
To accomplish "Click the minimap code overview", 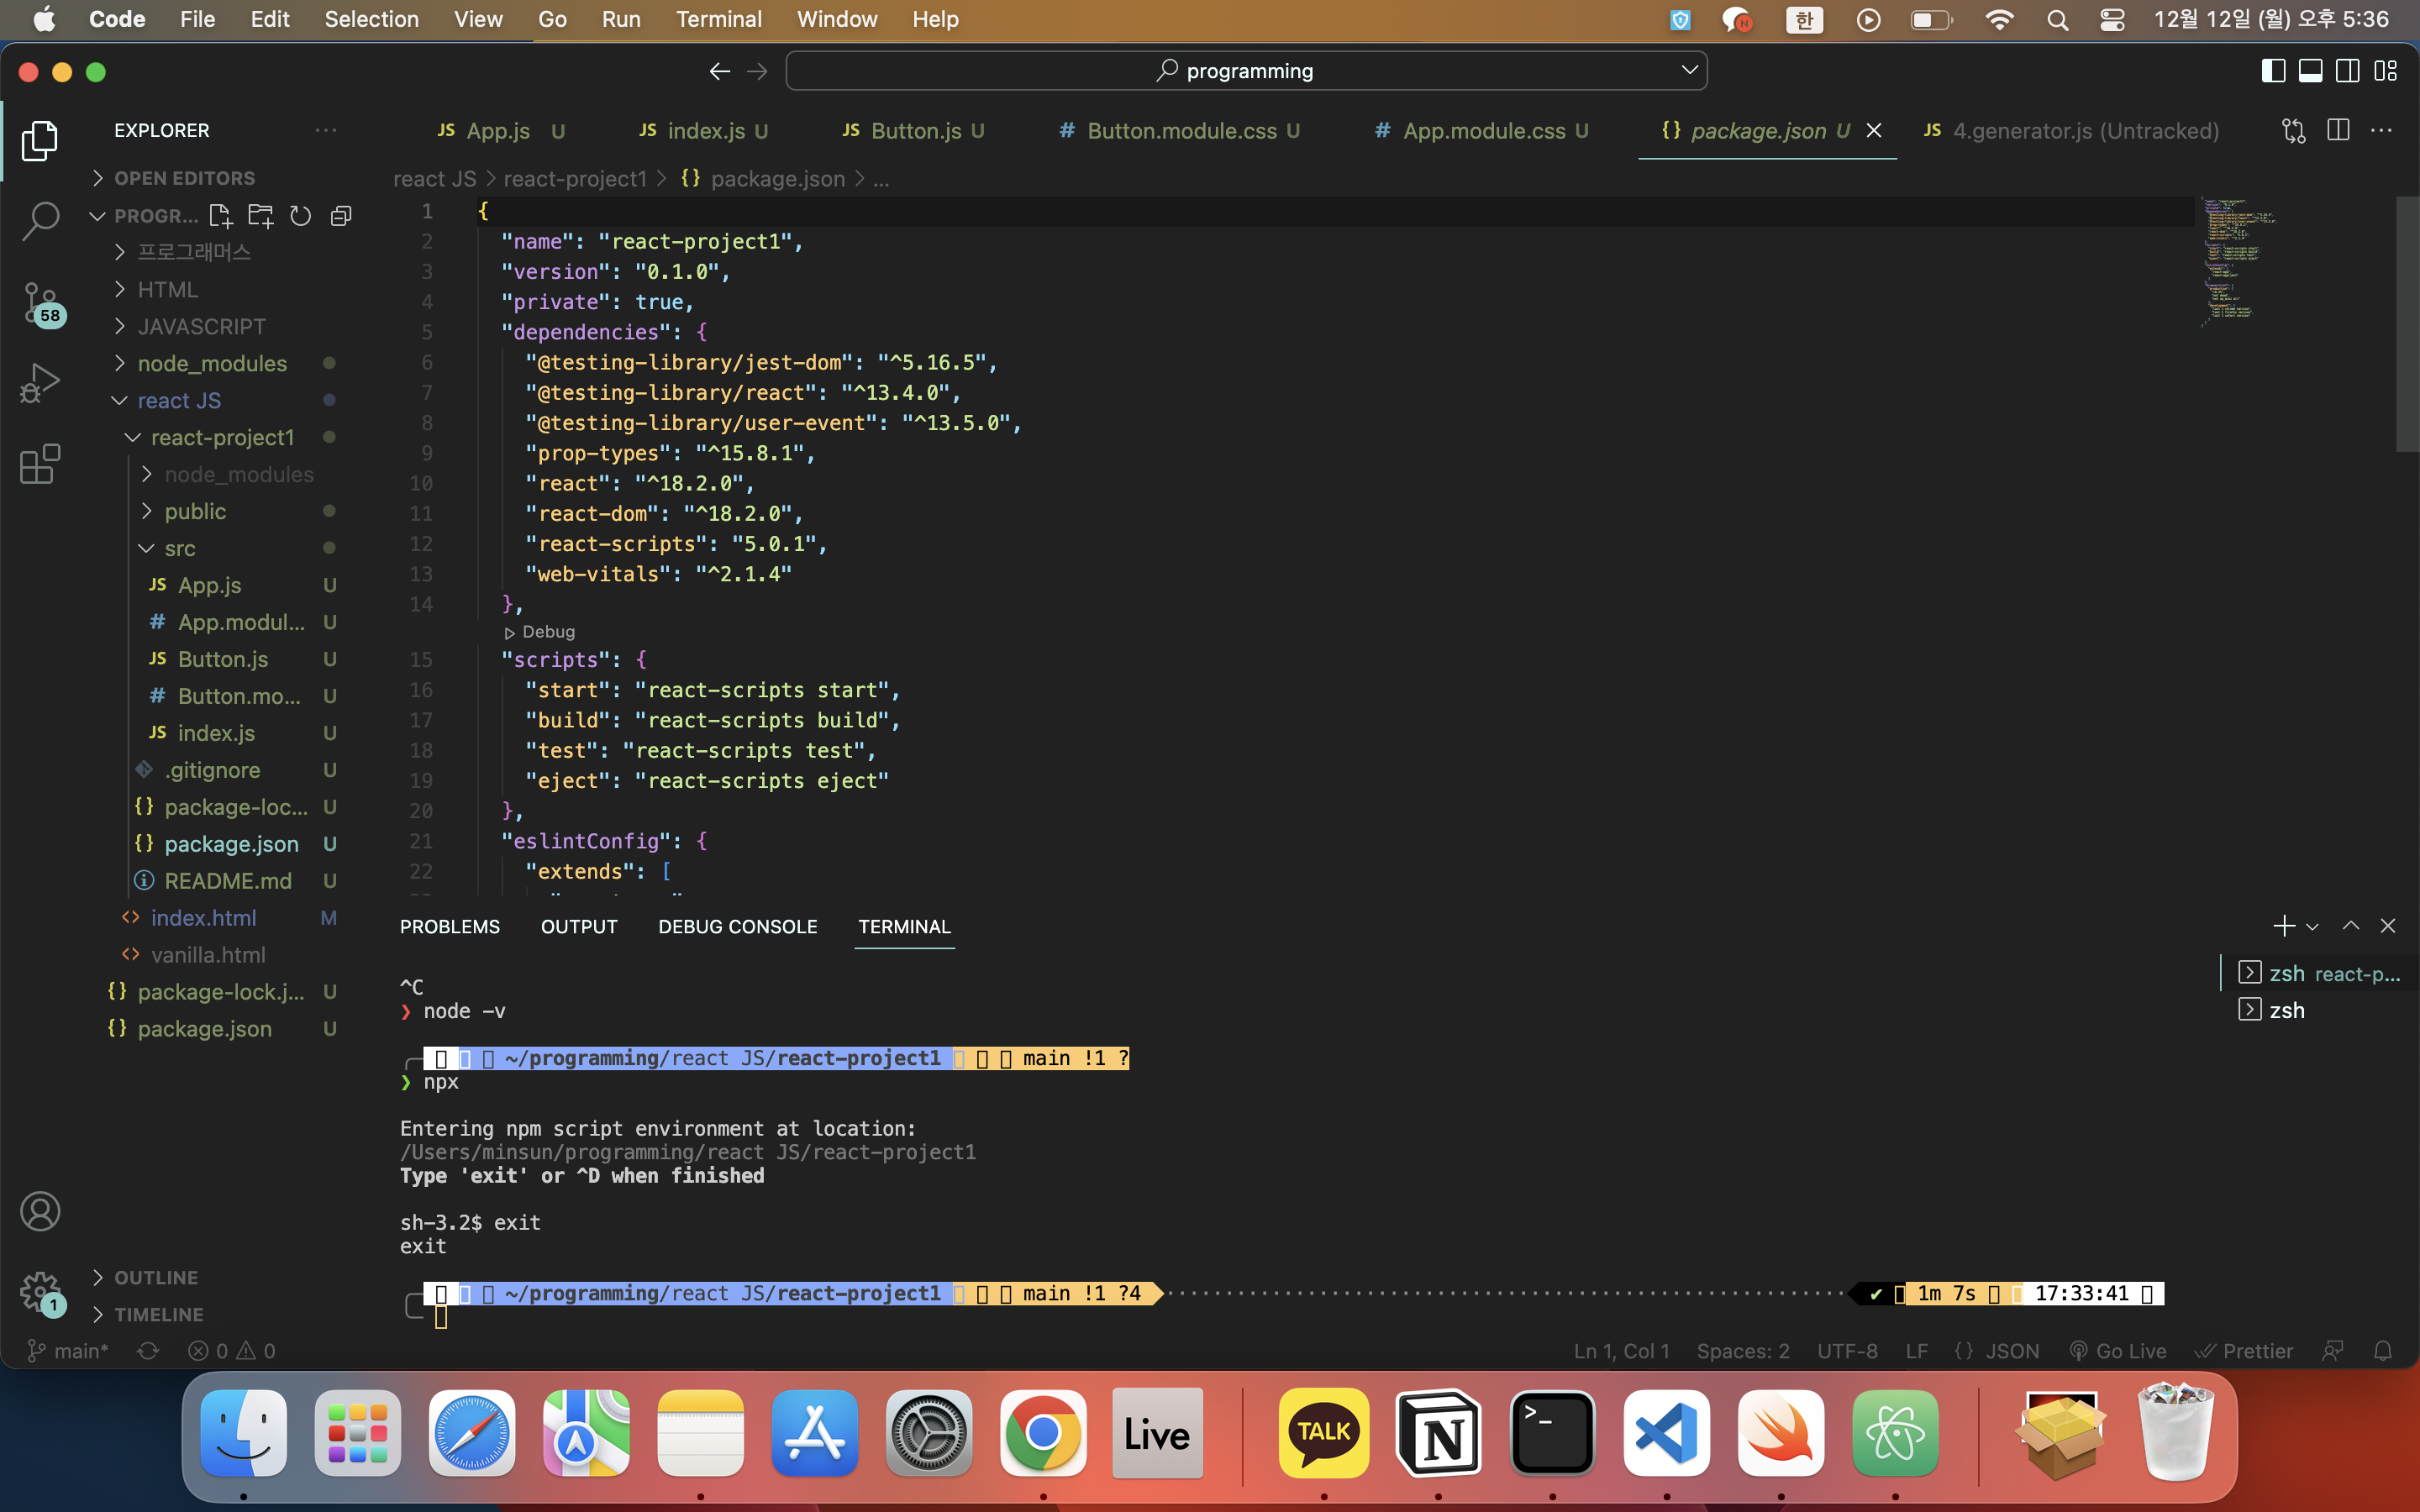I will [x=2240, y=262].
